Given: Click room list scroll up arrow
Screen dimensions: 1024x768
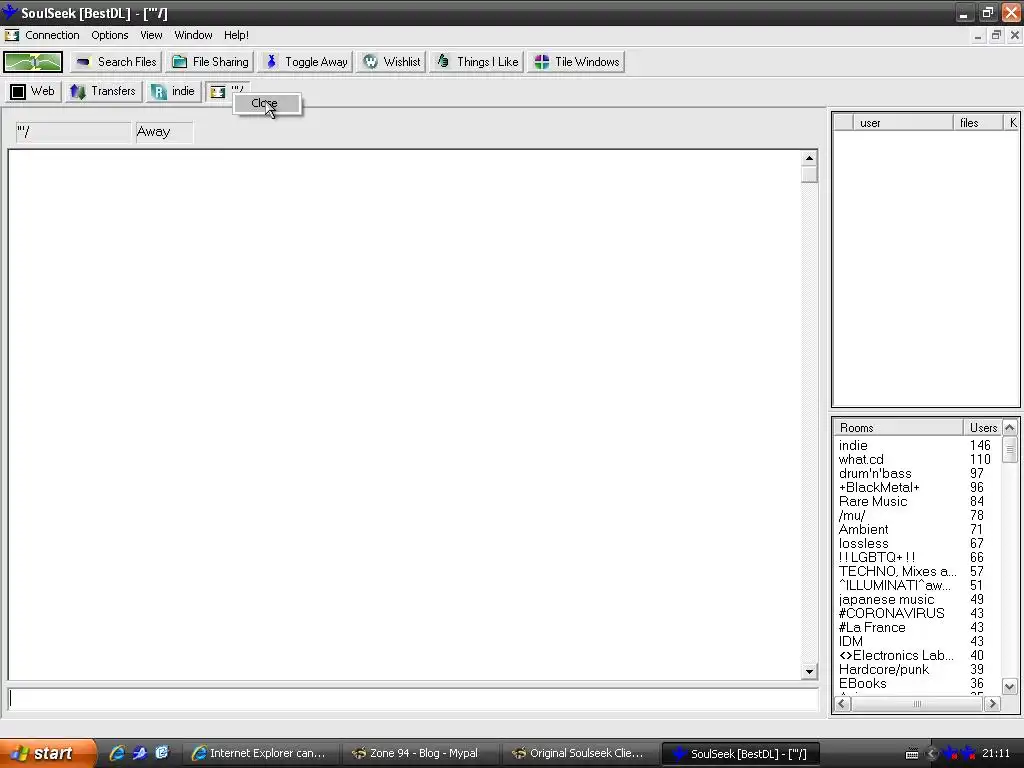Looking at the screenshot, I should [x=1010, y=428].
